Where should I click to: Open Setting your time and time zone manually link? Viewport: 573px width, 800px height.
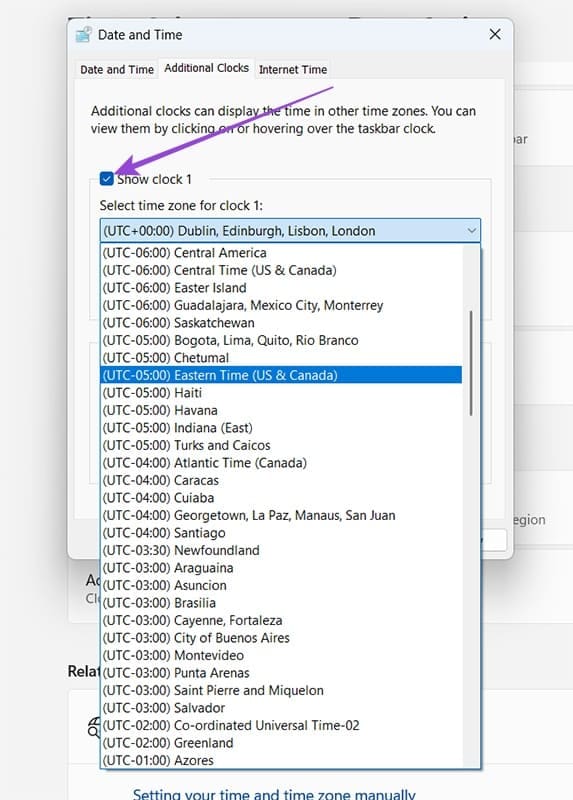274,794
